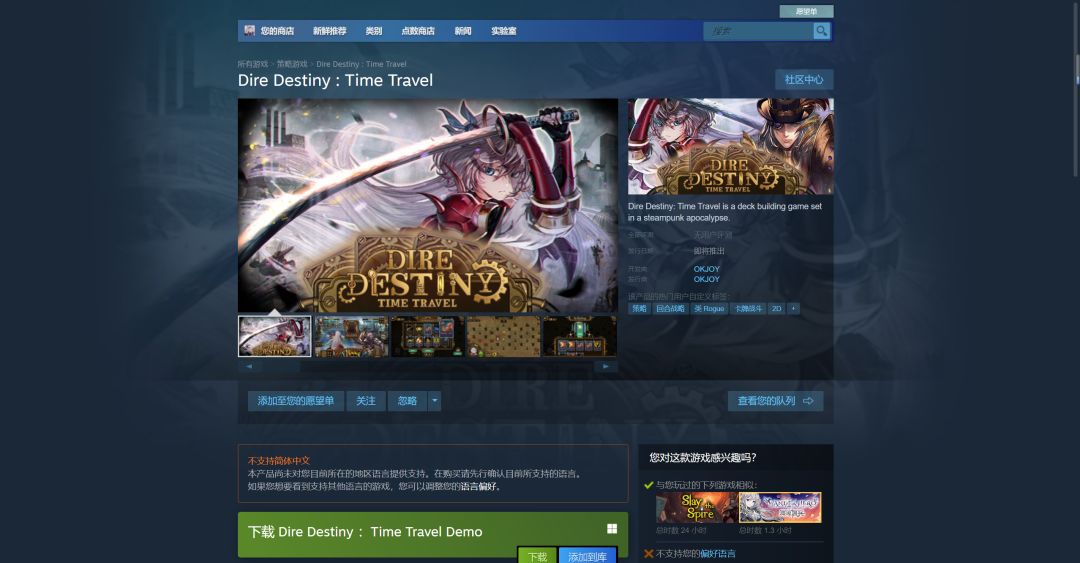Click the main Dire Destiny screenshot
The height and width of the screenshot is (563, 1080).
tap(428, 205)
